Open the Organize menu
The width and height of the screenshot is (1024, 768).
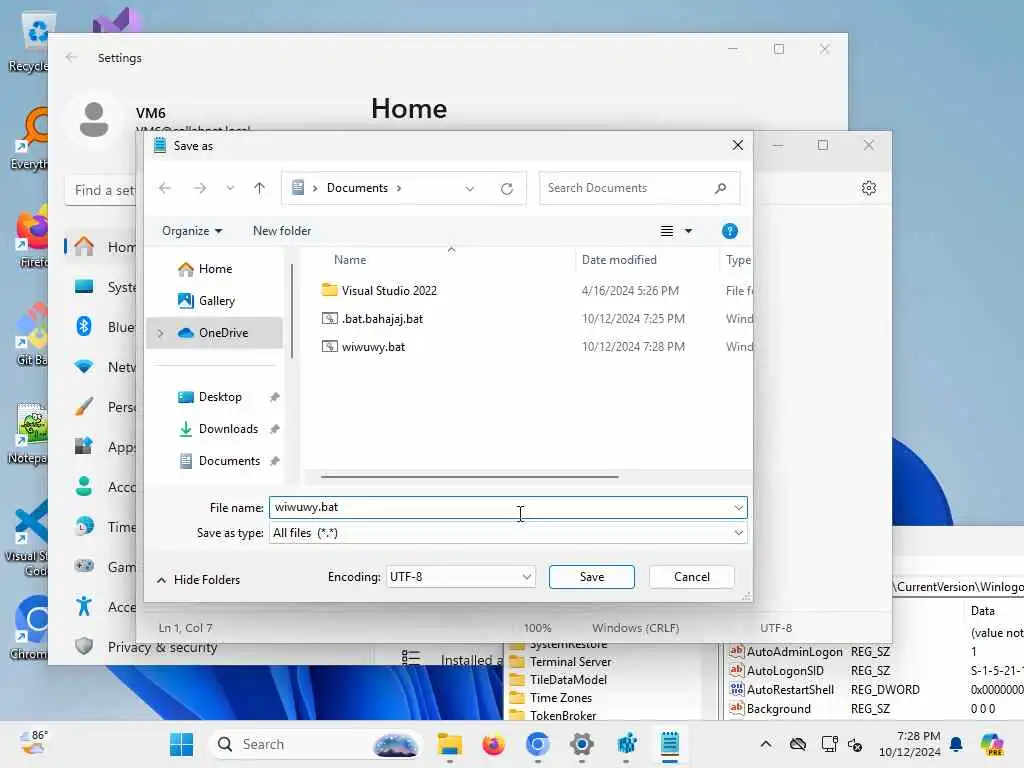click(x=192, y=231)
